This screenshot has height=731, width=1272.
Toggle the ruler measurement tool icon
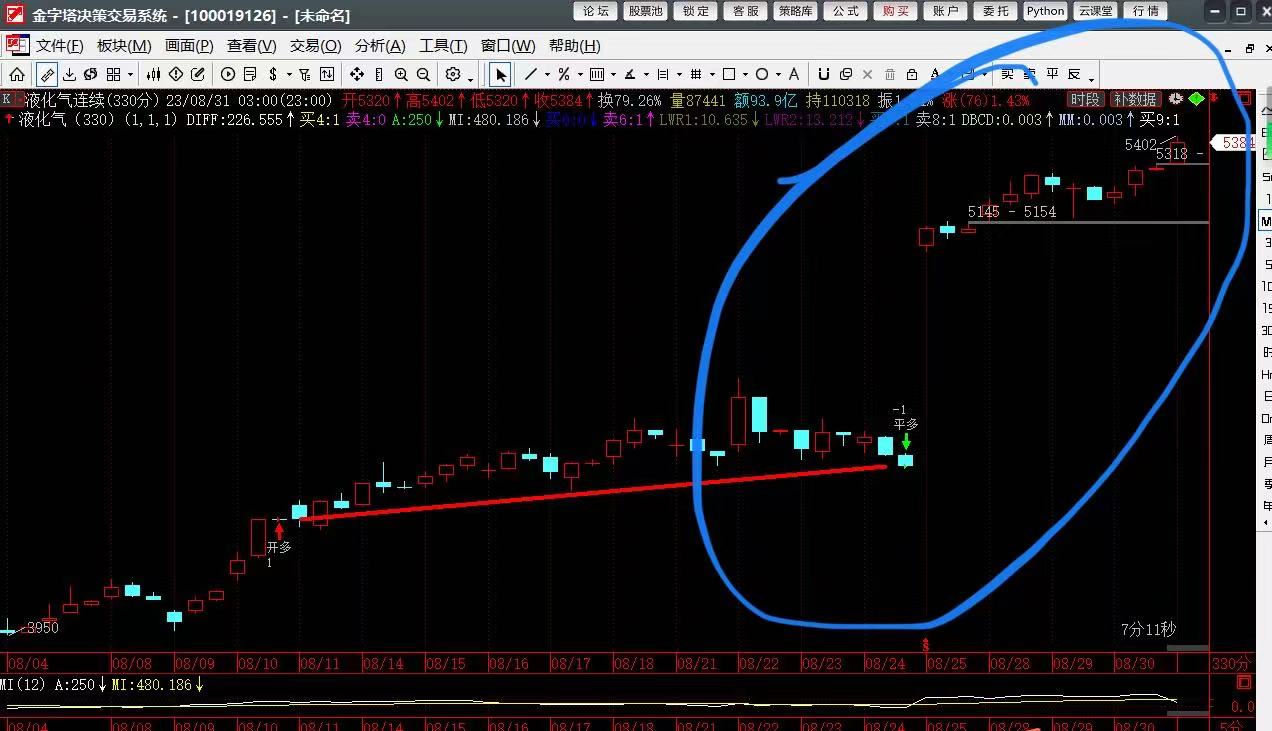tap(46, 74)
